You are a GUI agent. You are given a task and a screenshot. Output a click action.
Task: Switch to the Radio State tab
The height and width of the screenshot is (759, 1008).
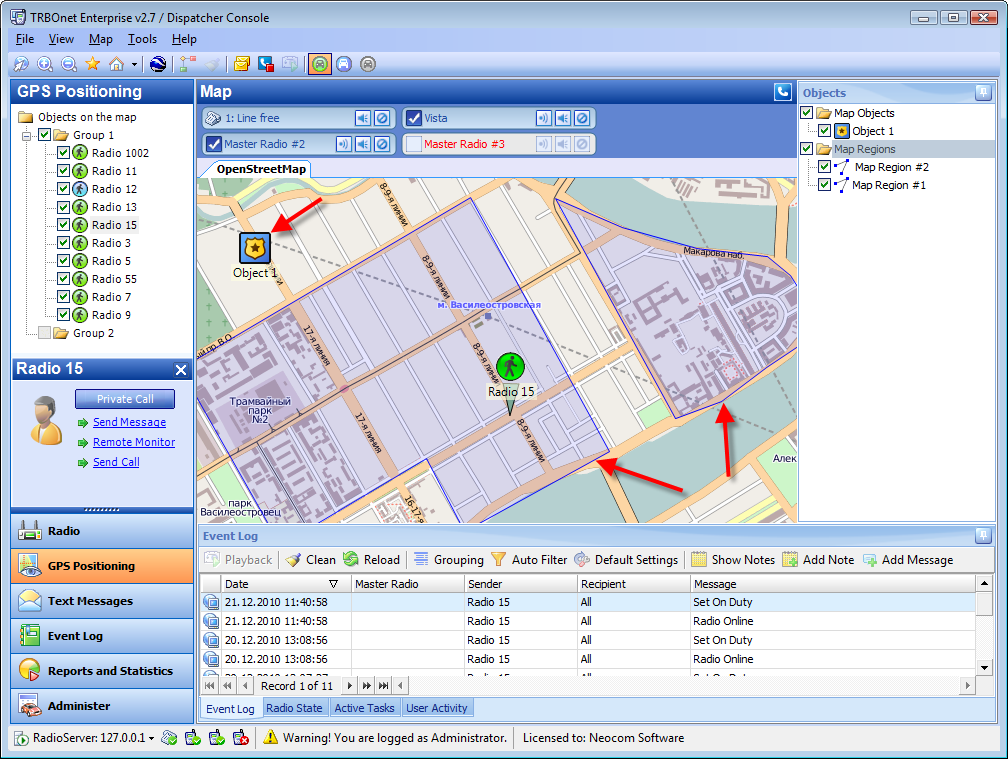click(294, 708)
